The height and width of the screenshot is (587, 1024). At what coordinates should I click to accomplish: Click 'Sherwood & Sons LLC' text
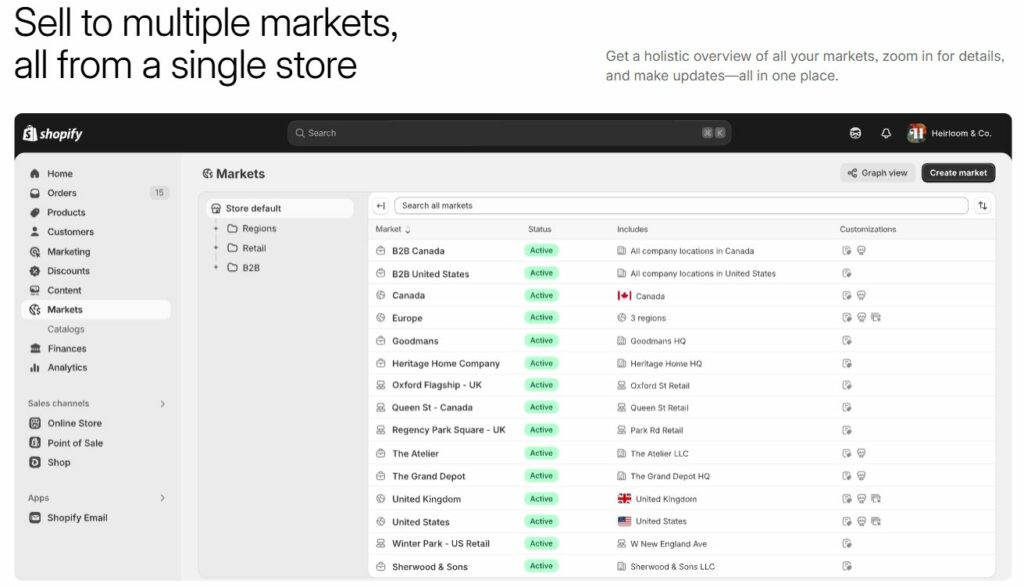coord(672,567)
